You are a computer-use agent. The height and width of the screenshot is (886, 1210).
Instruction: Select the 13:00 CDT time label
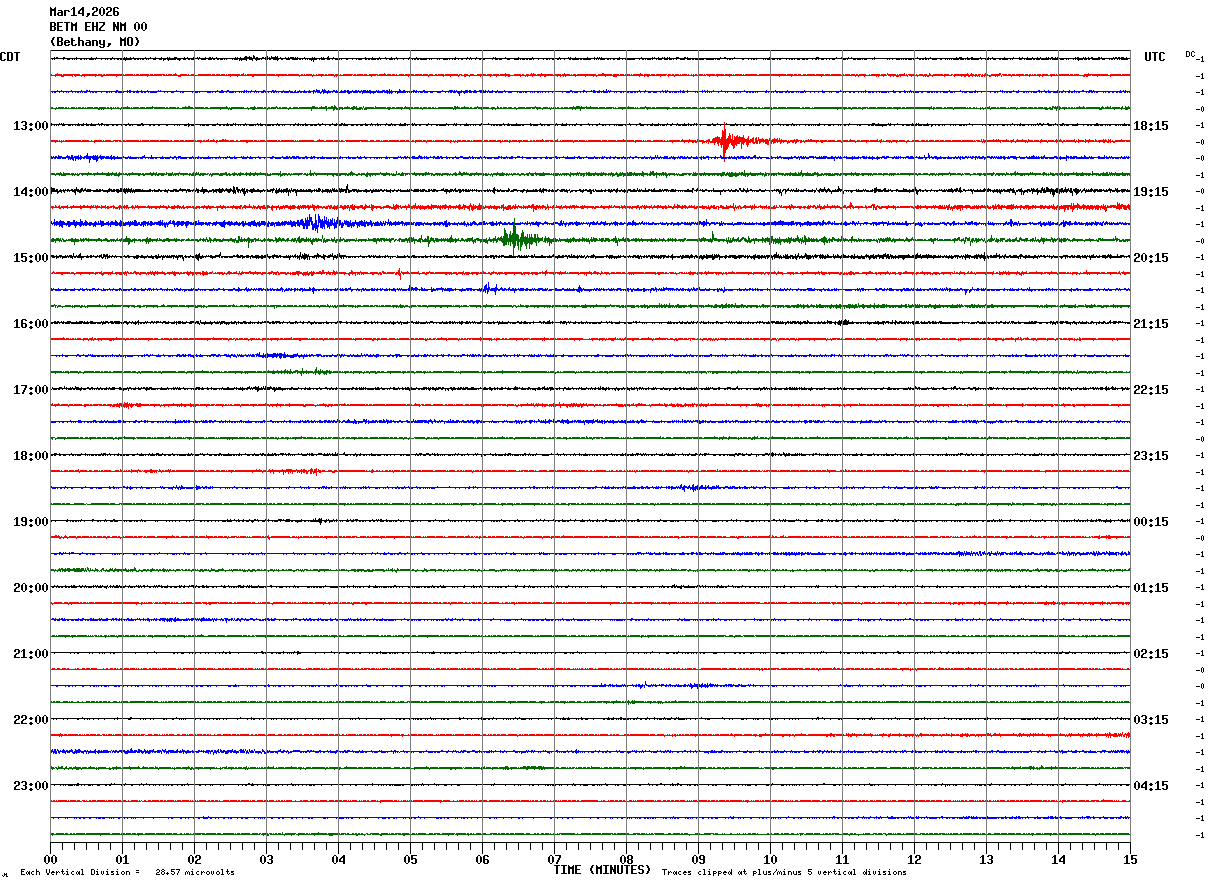(30, 126)
